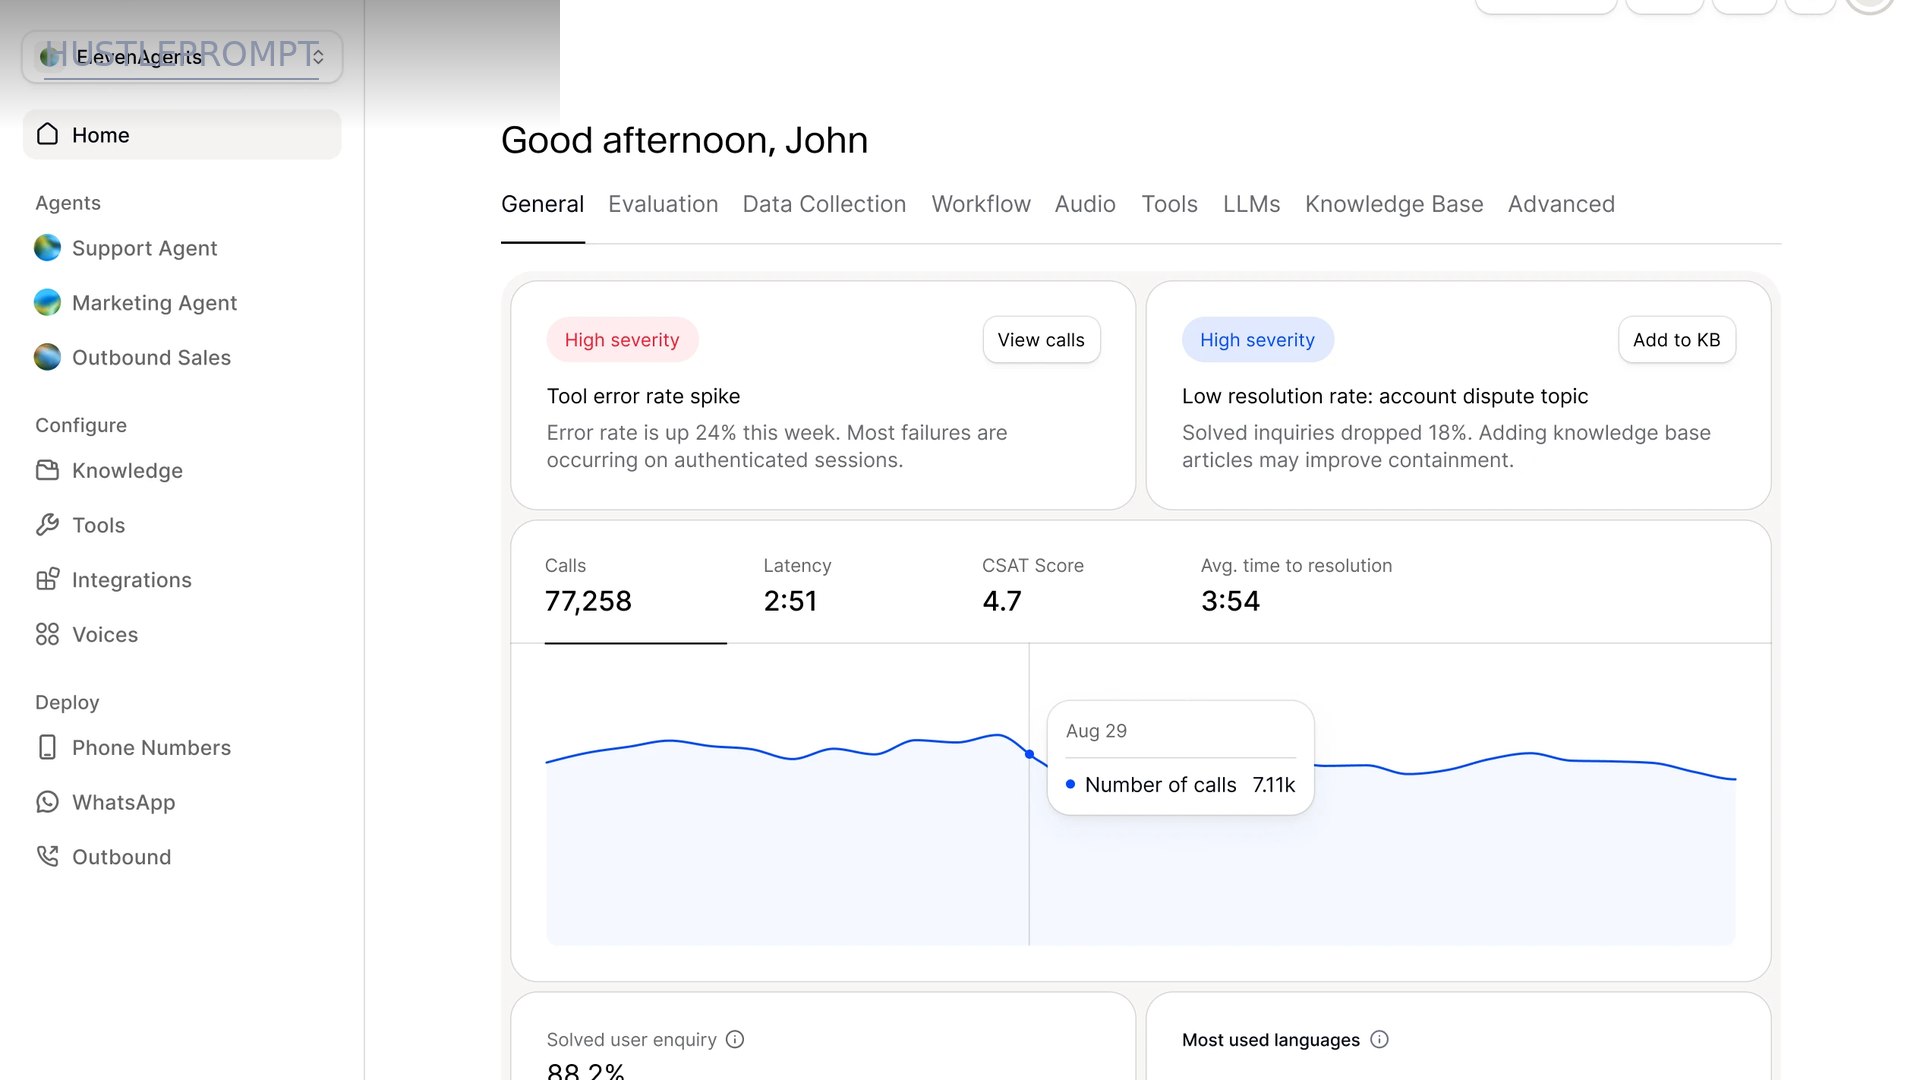Click the Tools wrench icon

click(x=47, y=525)
